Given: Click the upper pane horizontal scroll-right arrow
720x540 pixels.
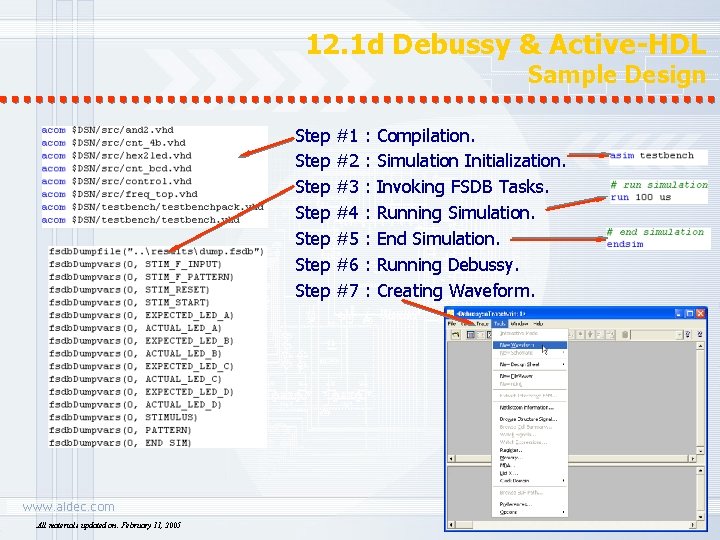Looking at the screenshot, I should coord(692,458).
